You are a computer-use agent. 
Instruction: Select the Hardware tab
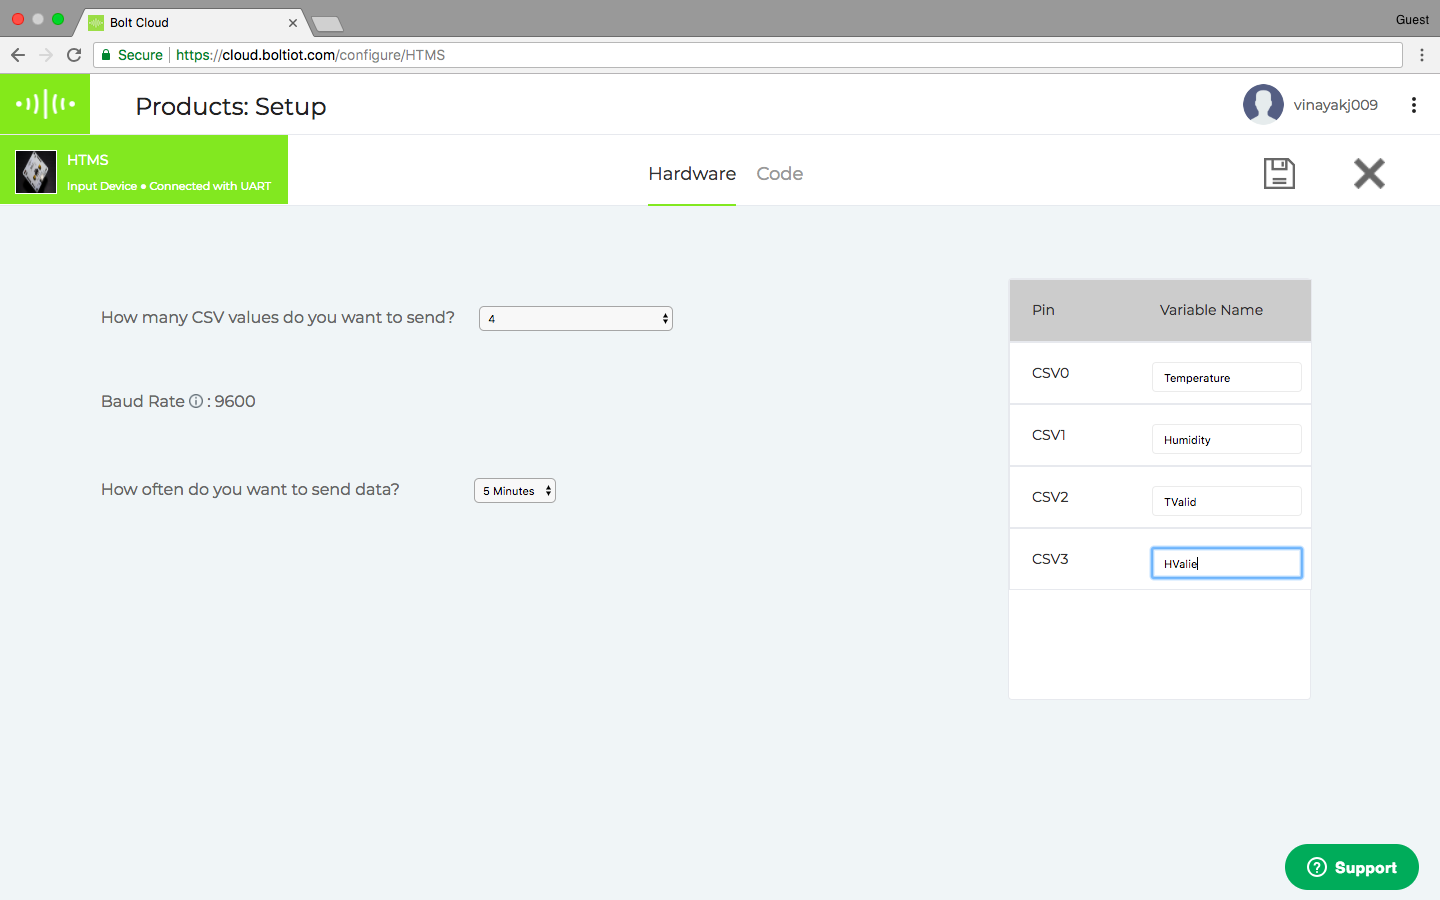pos(692,174)
